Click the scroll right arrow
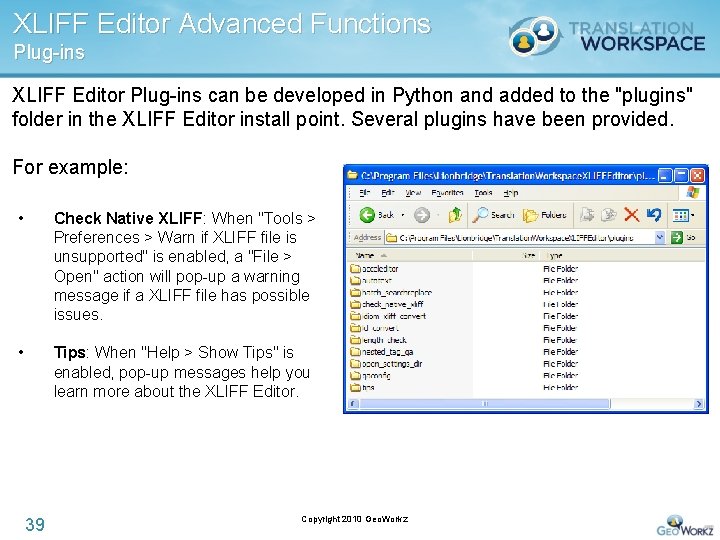Image resolution: width=720 pixels, height=540 pixels. pyautogui.click(x=698, y=404)
